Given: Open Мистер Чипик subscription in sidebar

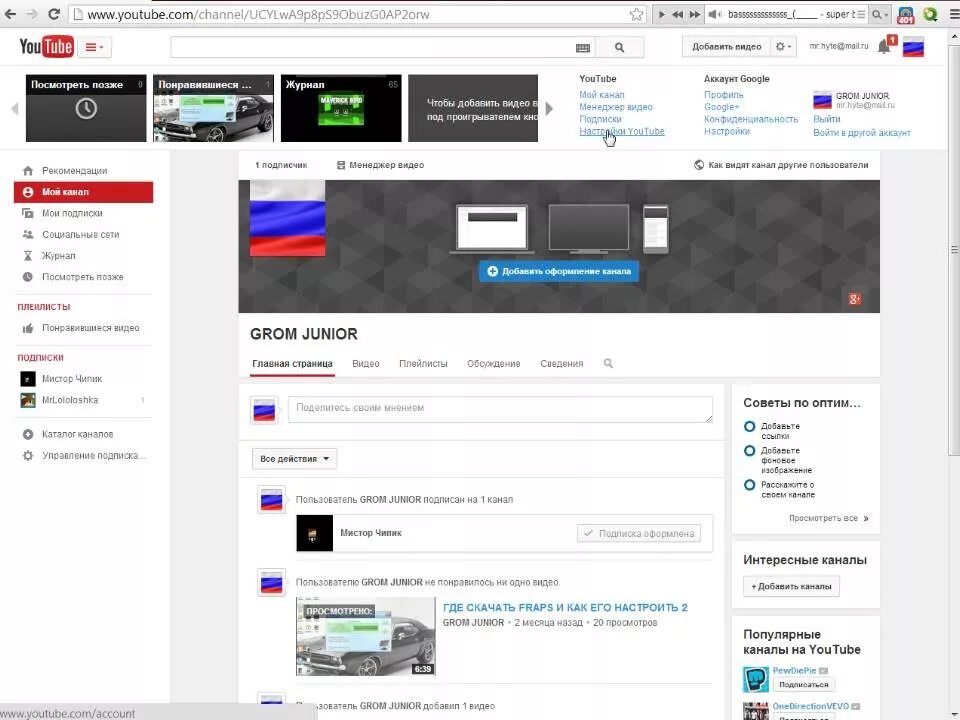Looking at the screenshot, I should tap(83, 379).
